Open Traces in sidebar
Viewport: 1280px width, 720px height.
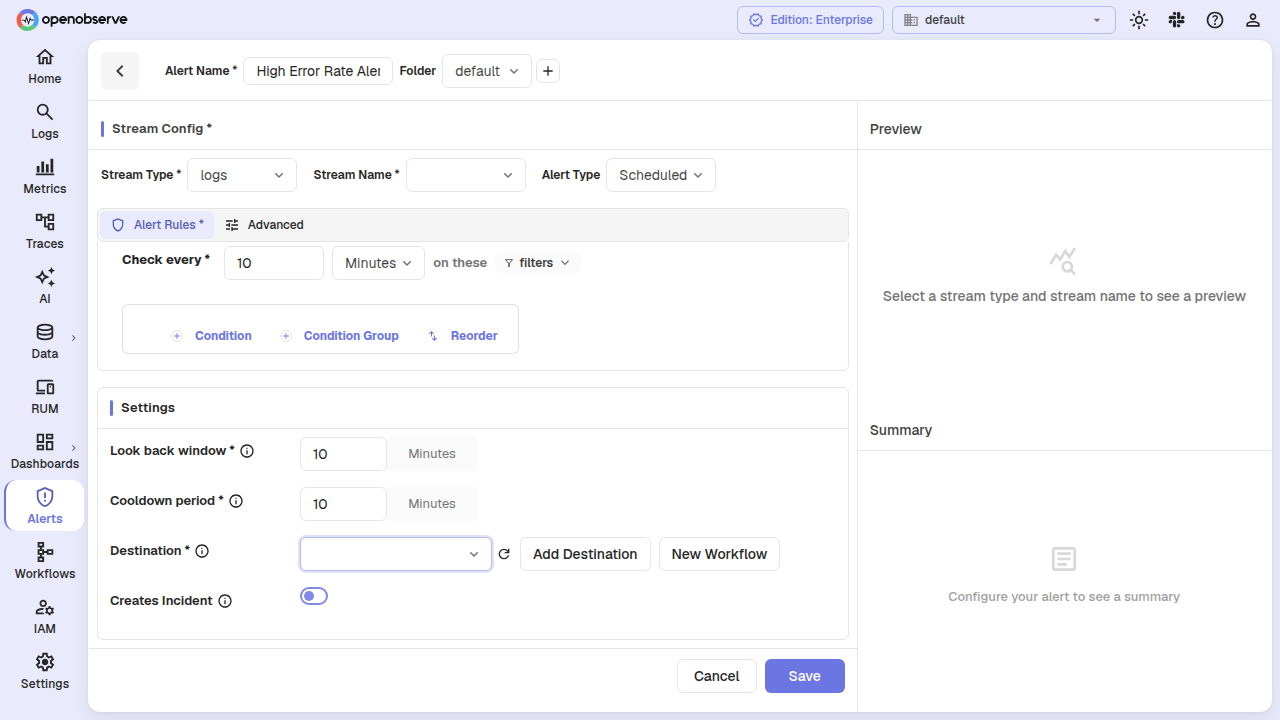(x=44, y=231)
